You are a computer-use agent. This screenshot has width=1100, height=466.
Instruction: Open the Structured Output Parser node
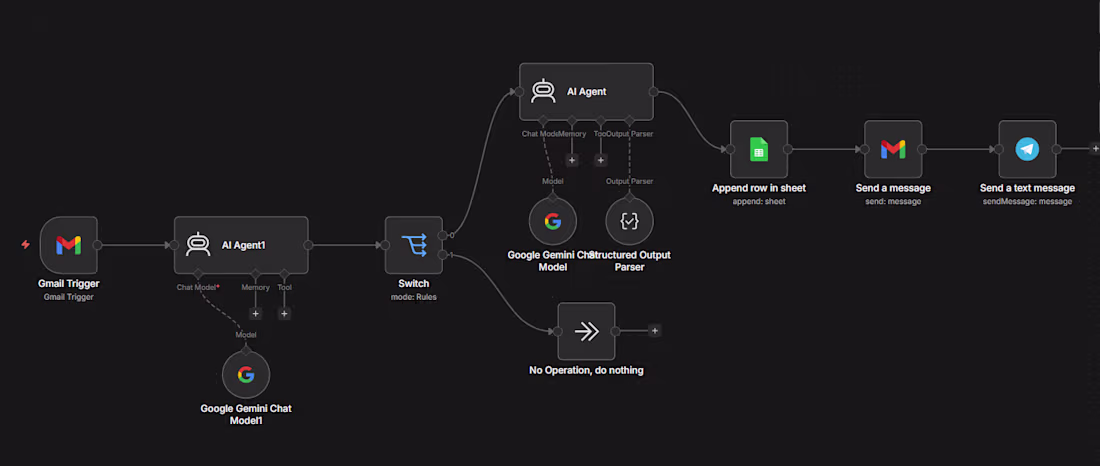point(629,221)
